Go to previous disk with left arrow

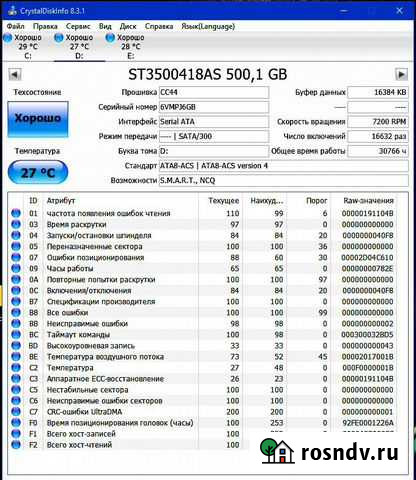[x=15, y=74]
